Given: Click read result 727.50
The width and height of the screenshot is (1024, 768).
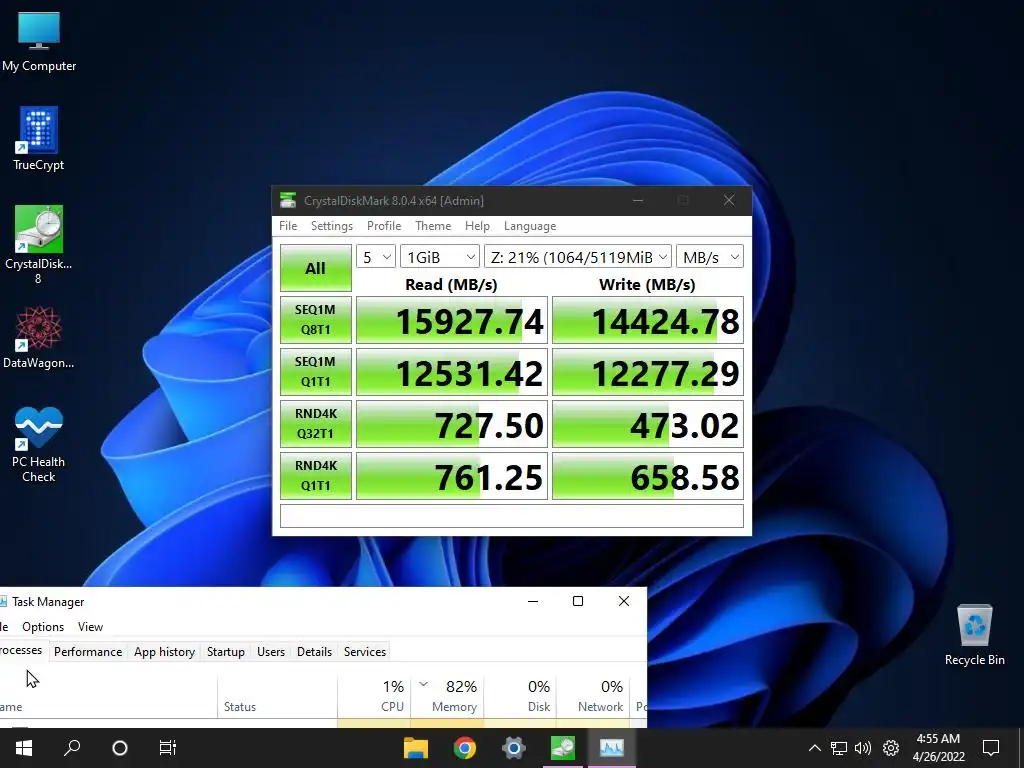Looking at the screenshot, I should click(452, 424).
